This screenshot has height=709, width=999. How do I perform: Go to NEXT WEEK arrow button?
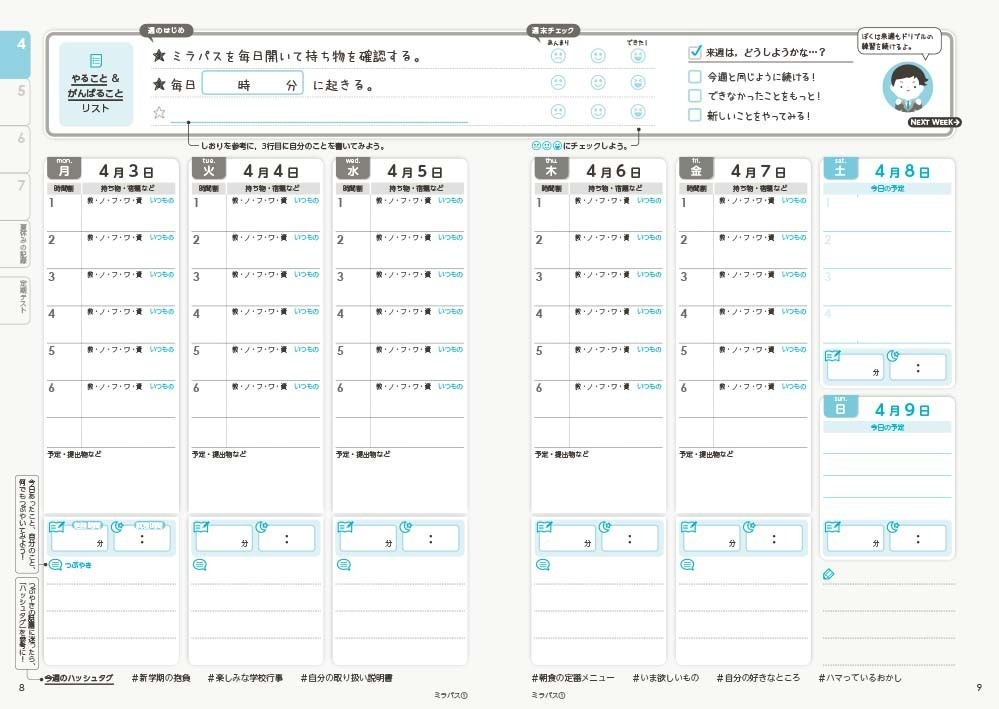click(934, 122)
